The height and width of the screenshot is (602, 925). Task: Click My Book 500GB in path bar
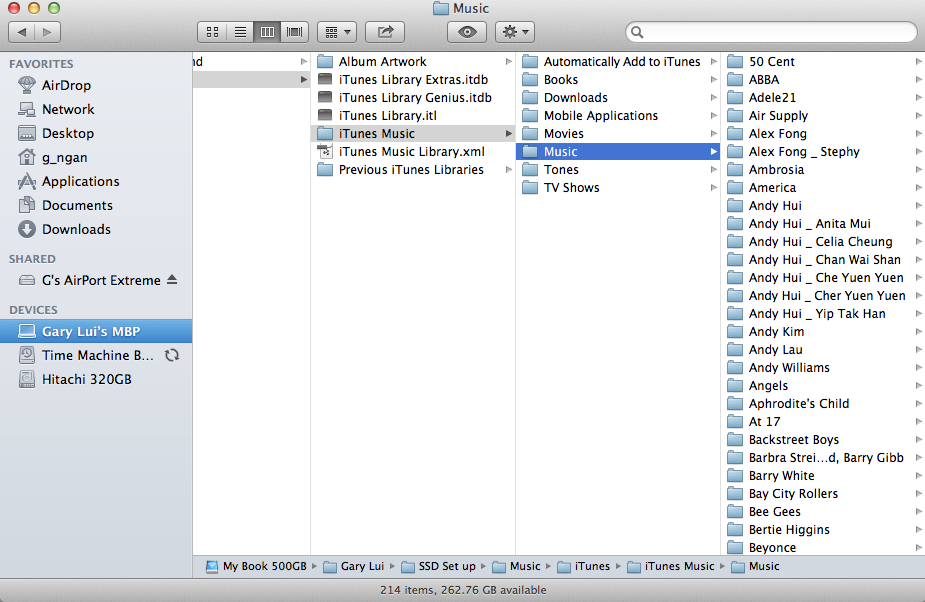(x=256, y=567)
